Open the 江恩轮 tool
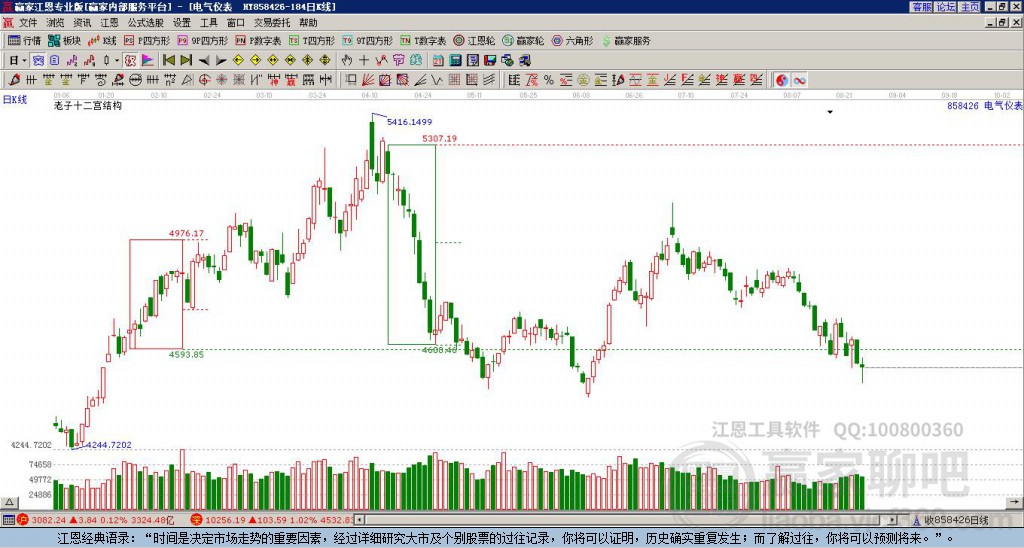The height and width of the screenshot is (548, 1024). 475,40
